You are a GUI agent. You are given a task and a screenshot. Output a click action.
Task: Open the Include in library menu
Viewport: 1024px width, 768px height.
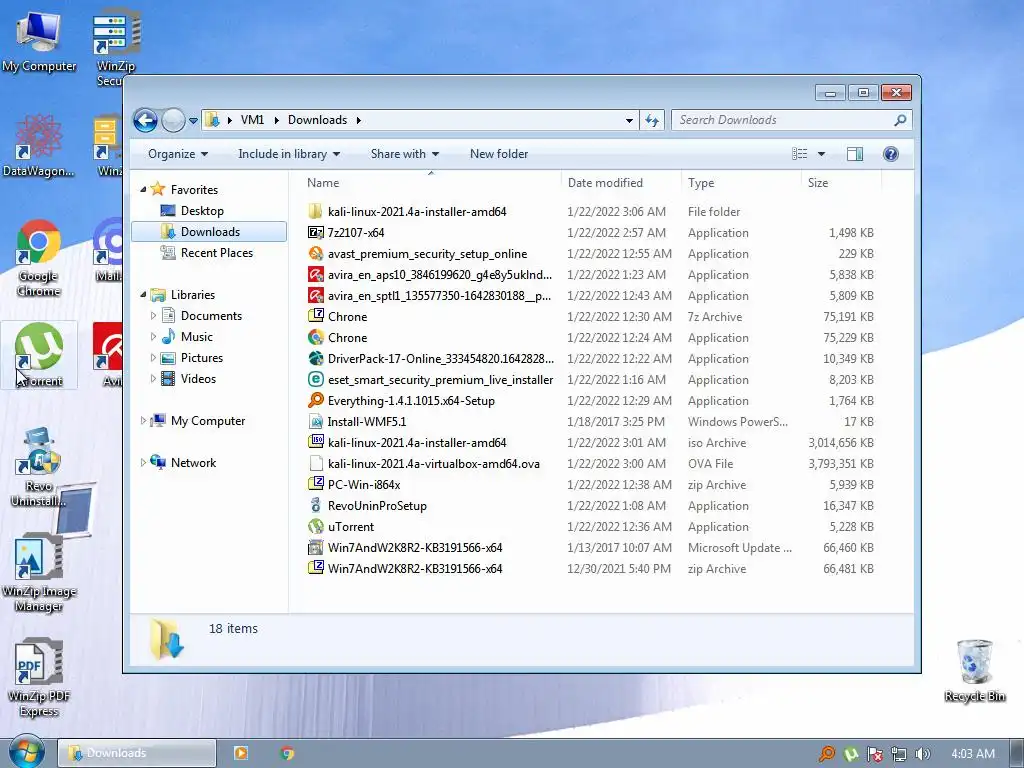(x=289, y=154)
